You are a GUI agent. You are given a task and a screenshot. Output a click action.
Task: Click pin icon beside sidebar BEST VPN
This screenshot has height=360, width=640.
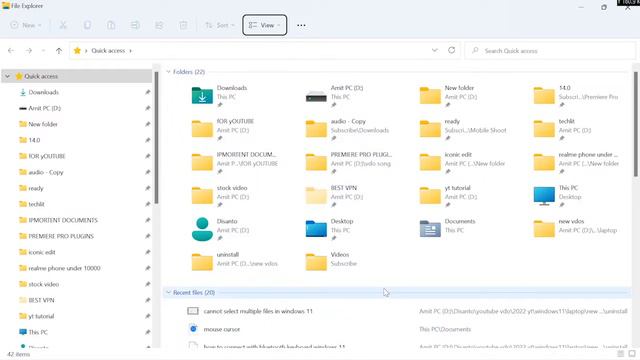[147, 300]
